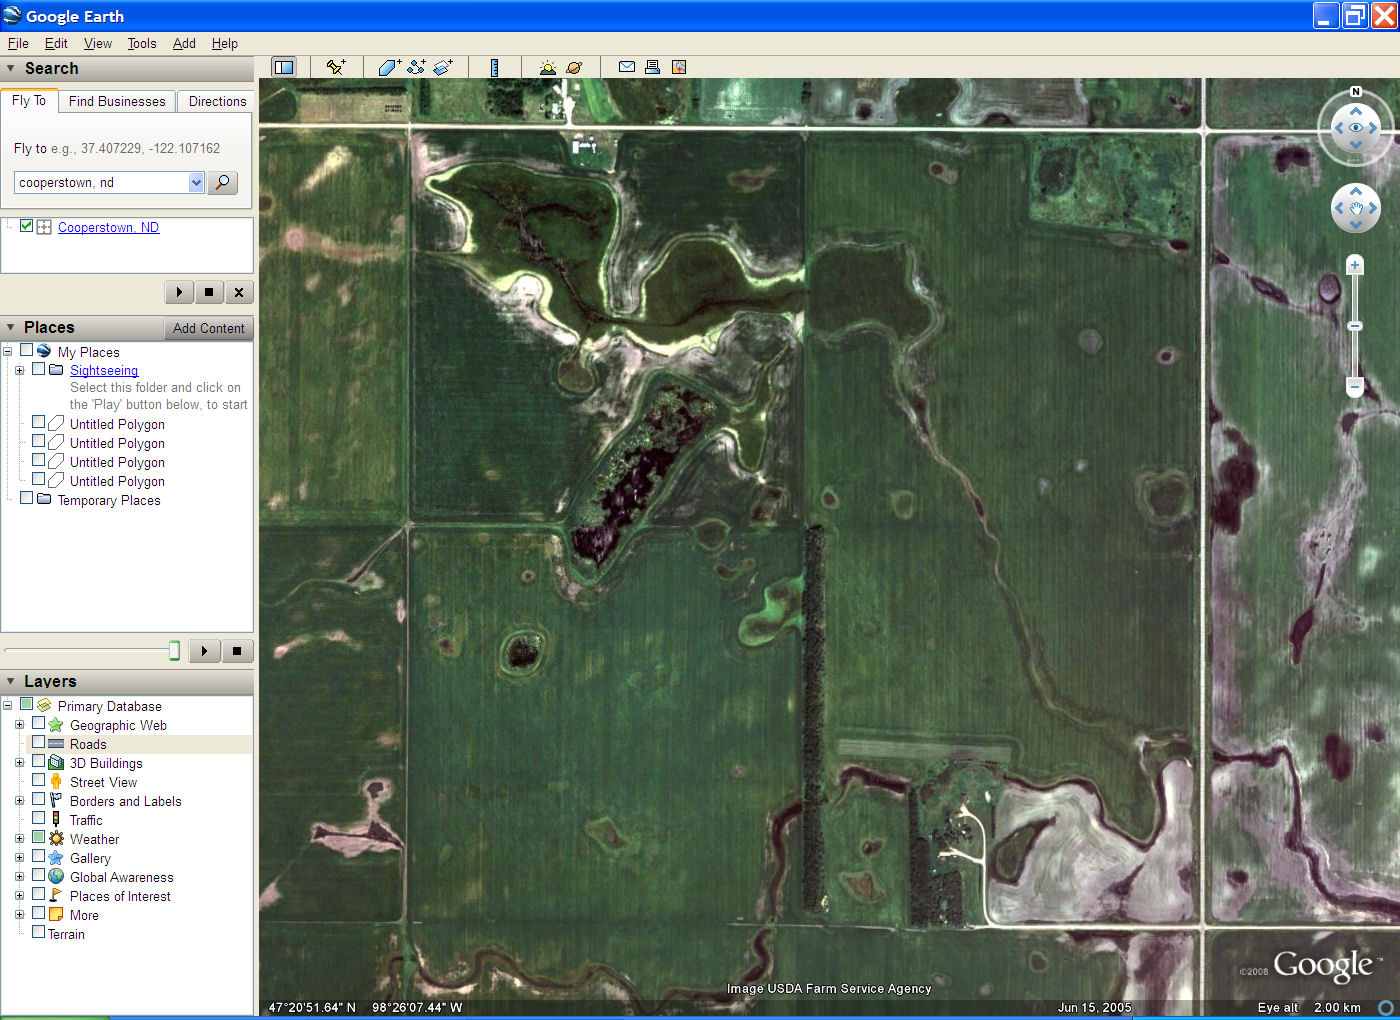Uncheck the Cooperstown, ND result checkbox
1400x1020 pixels.
[27, 226]
